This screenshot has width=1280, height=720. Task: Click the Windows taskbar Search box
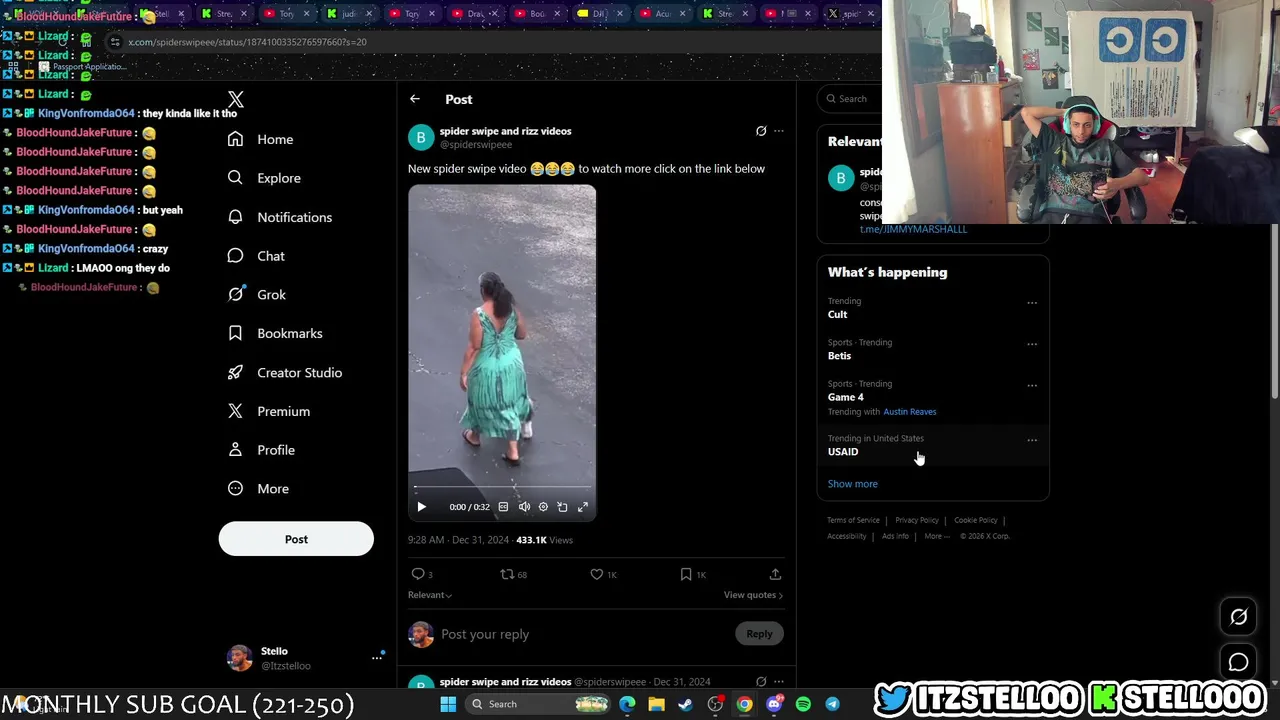[x=540, y=704]
